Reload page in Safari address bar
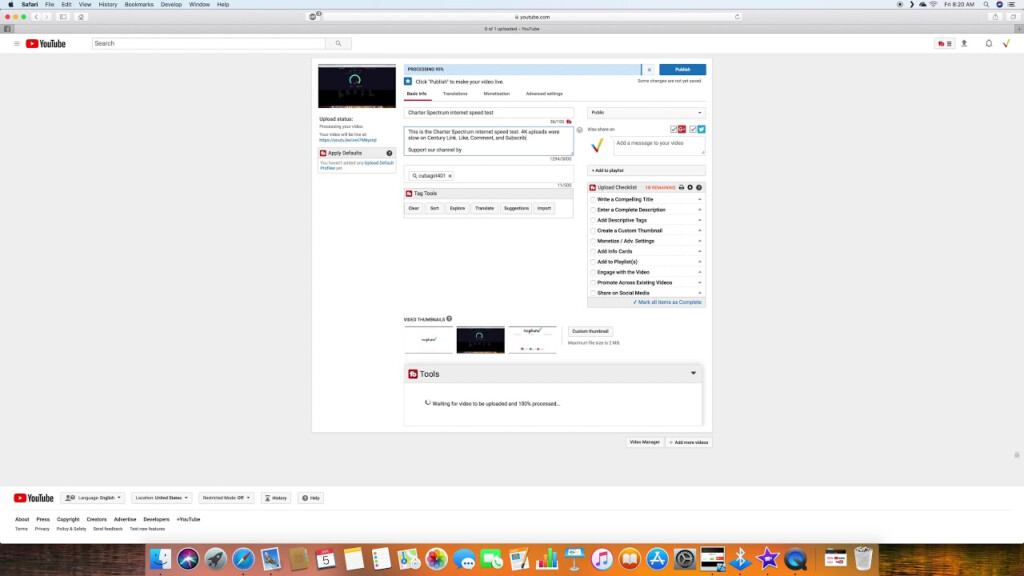Viewport: 1024px width, 576px height. pos(737,17)
